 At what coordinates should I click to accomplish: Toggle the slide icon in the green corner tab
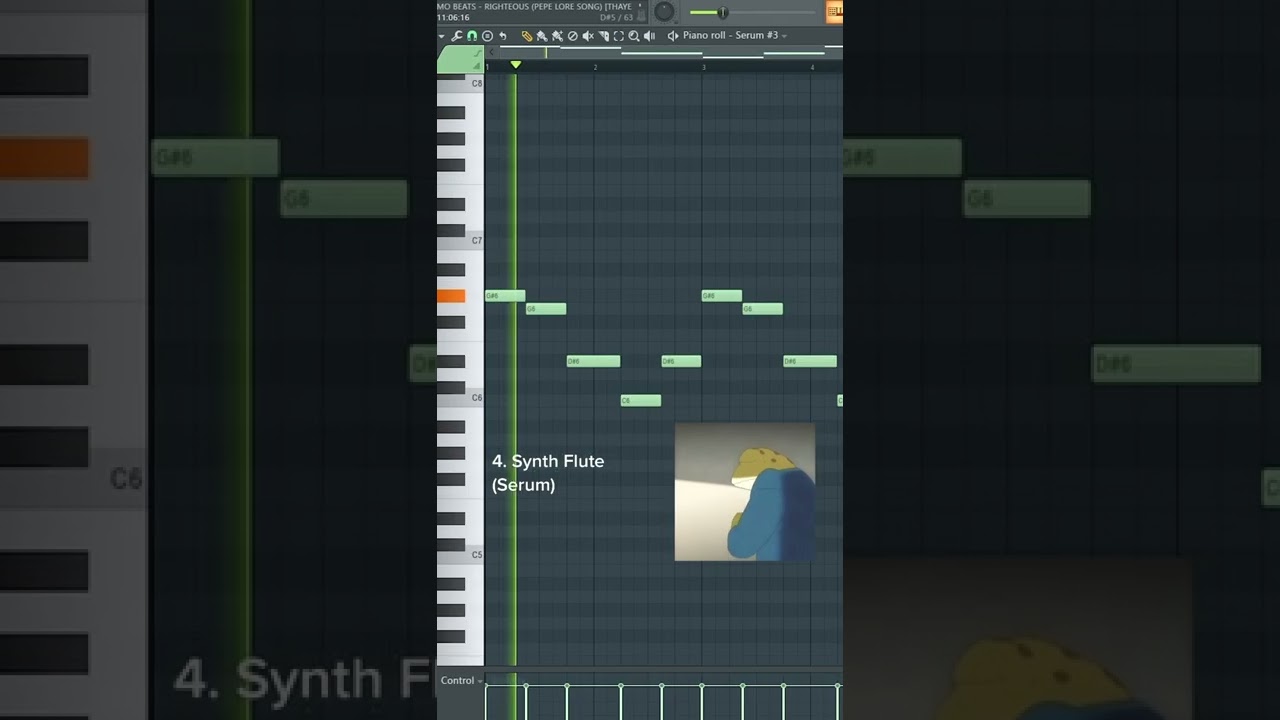point(477,53)
